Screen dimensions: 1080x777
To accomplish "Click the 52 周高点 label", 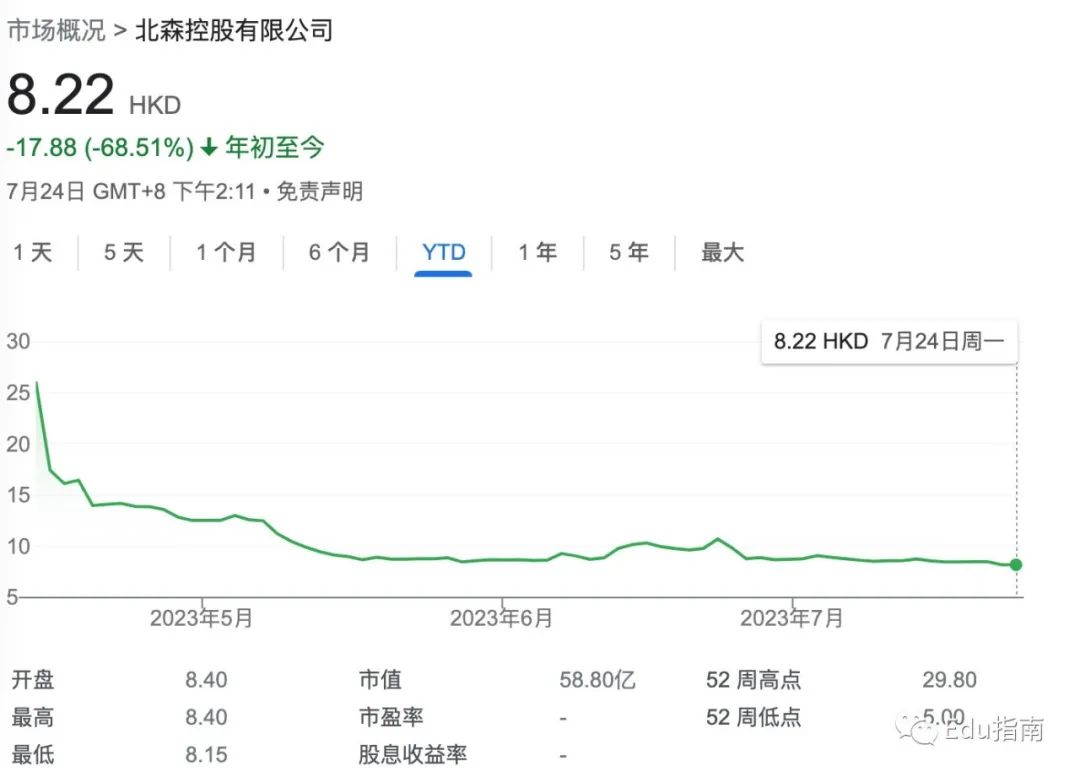I will point(754,680).
